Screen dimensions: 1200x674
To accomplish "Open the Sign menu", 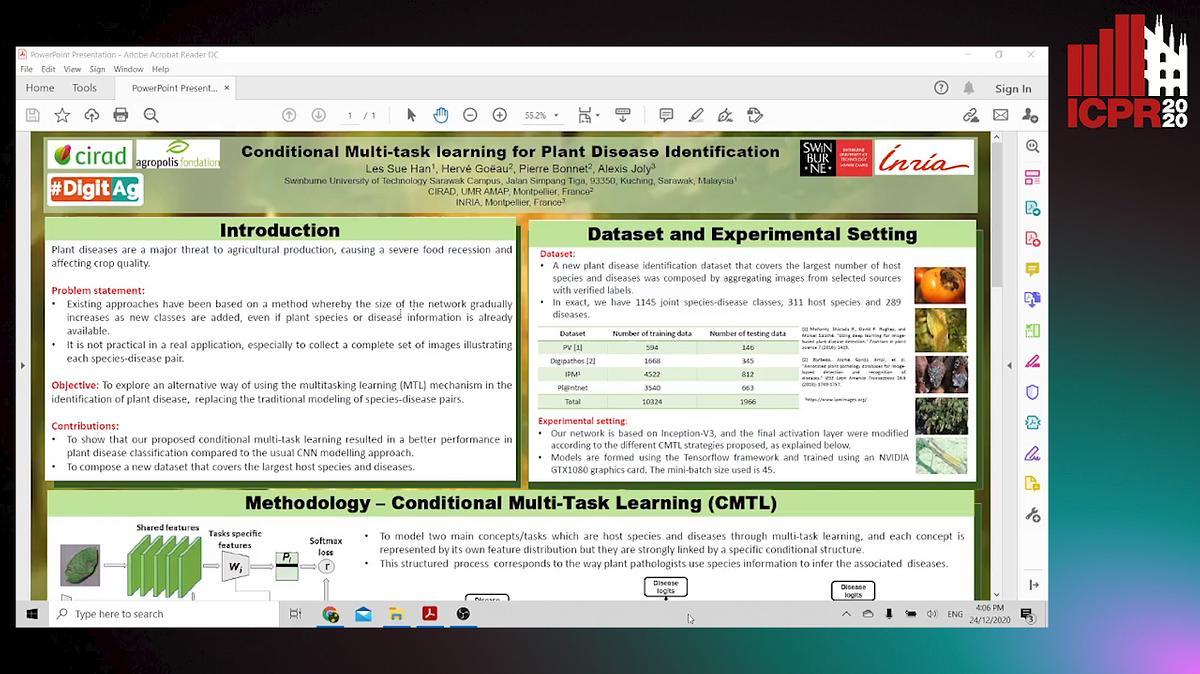I will coord(97,69).
